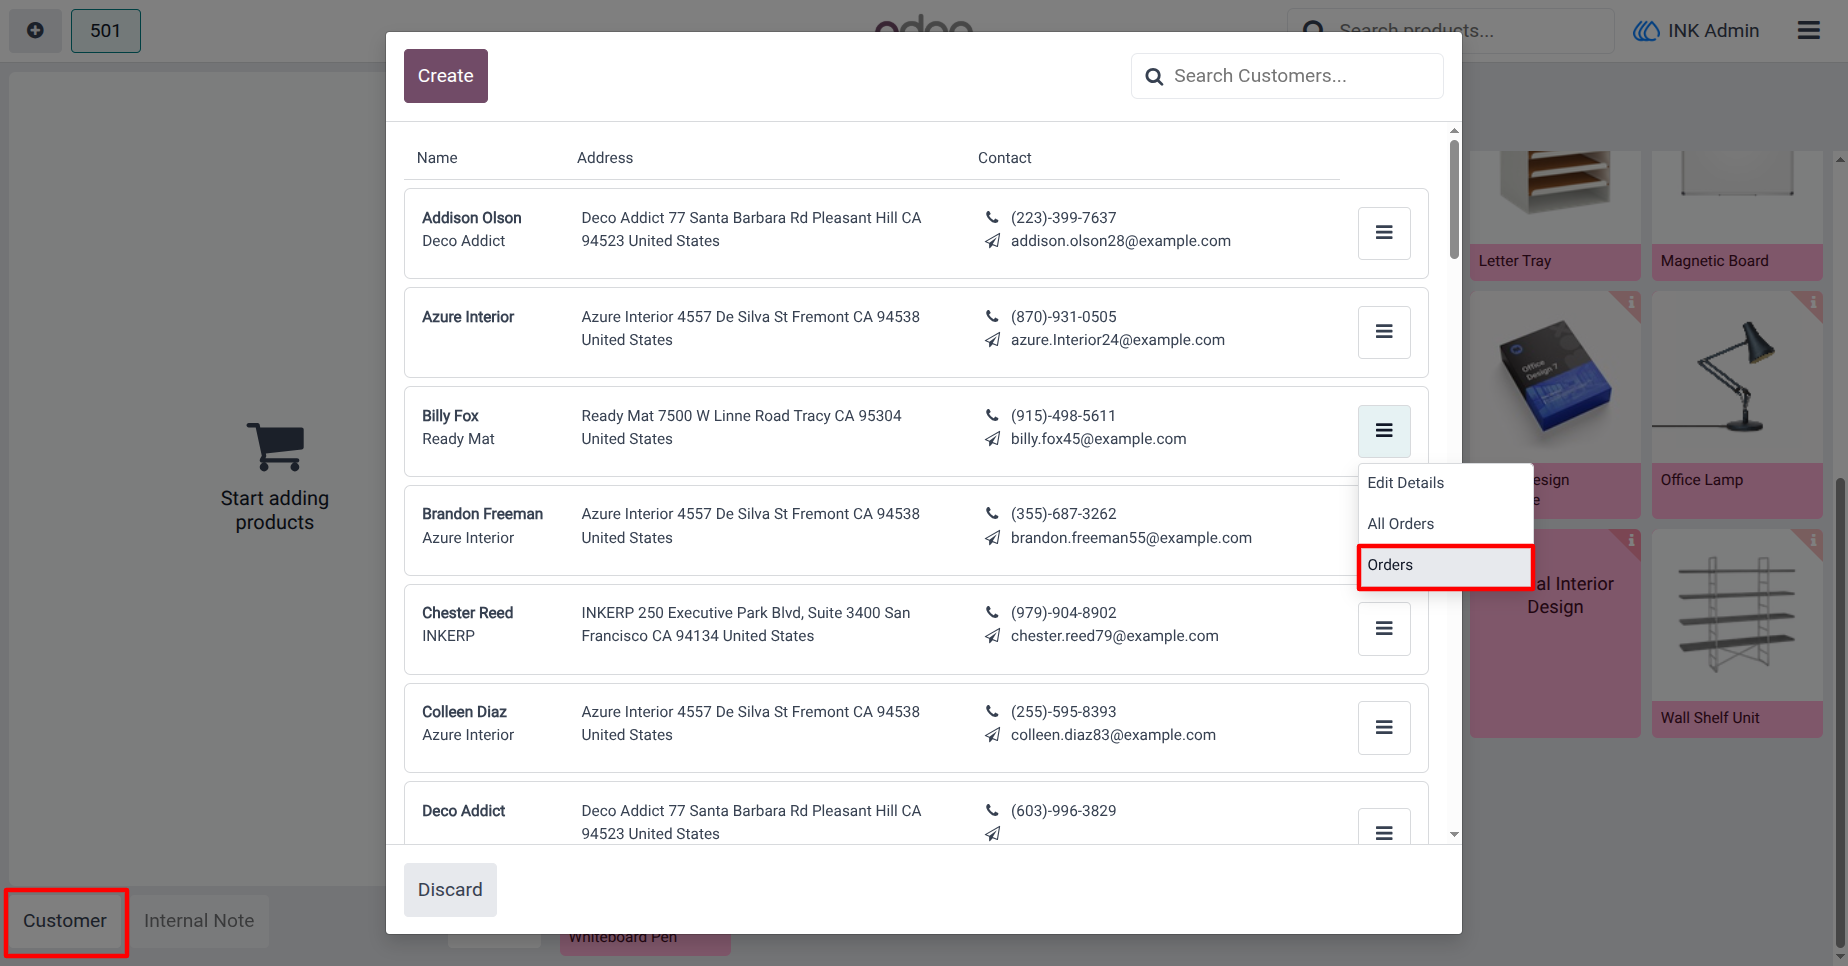The width and height of the screenshot is (1848, 966).
Task: Open the menu for Addison Olson's row
Action: pyautogui.click(x=1384, y=233)
